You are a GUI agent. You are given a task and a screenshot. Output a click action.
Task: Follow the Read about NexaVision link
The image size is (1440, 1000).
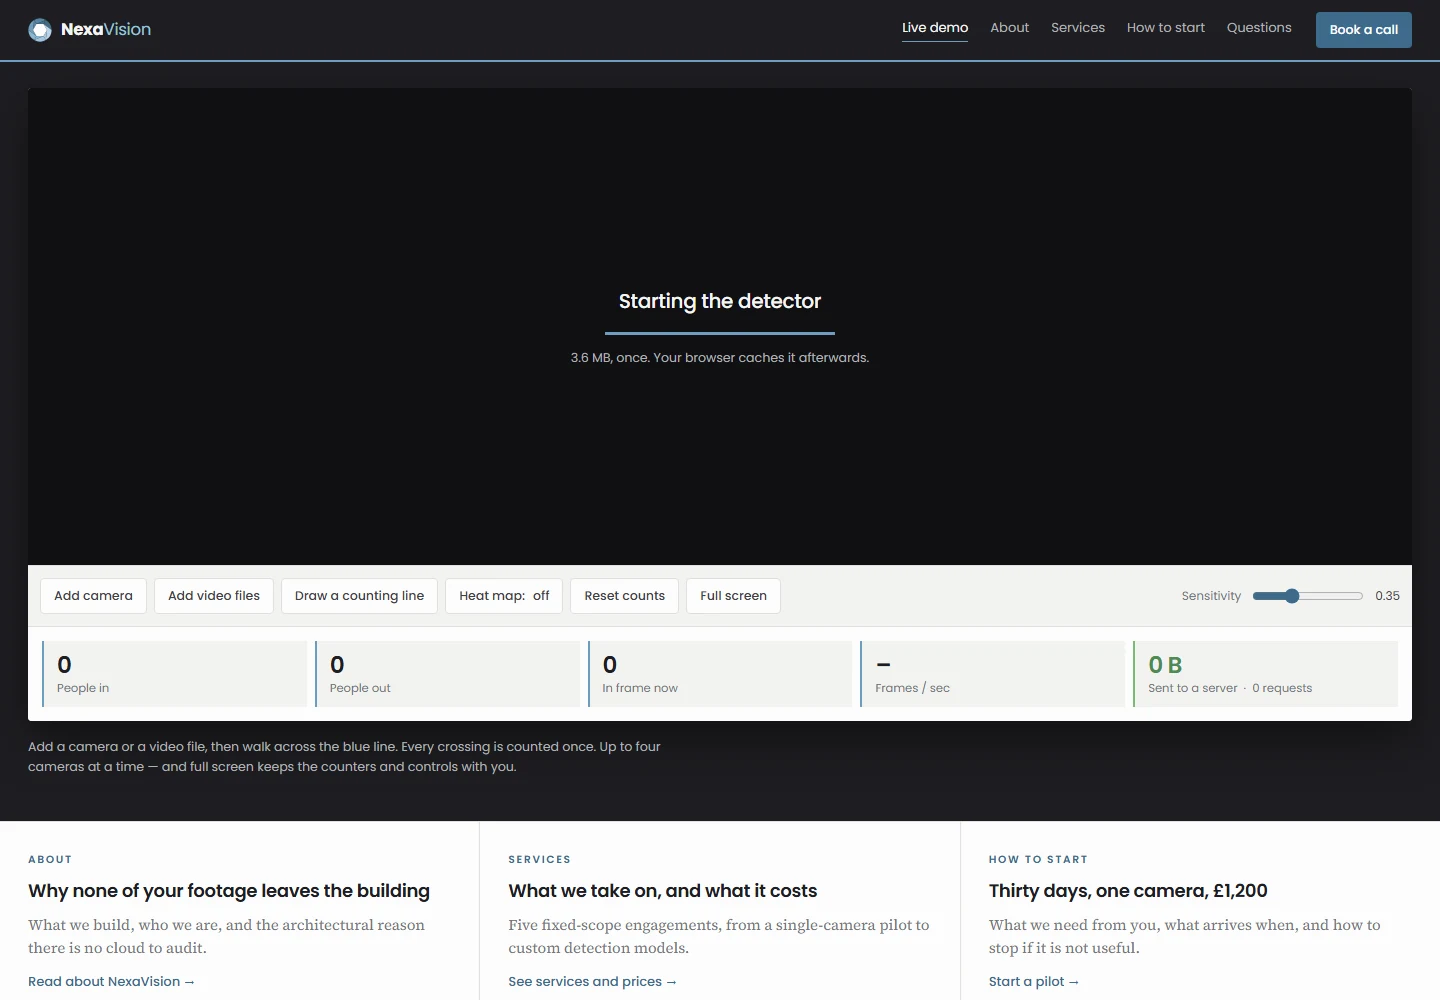[x=111, y=982]
